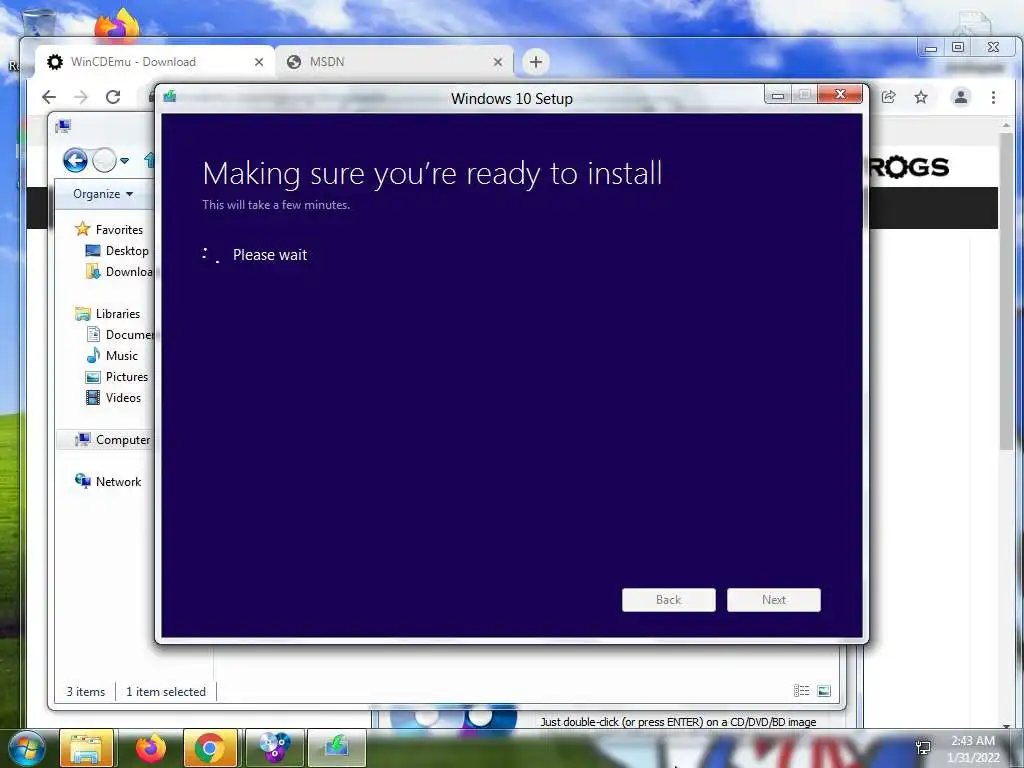Click the network tray icon
This screenshot has width=1024, height=768.
pos(923,748)
